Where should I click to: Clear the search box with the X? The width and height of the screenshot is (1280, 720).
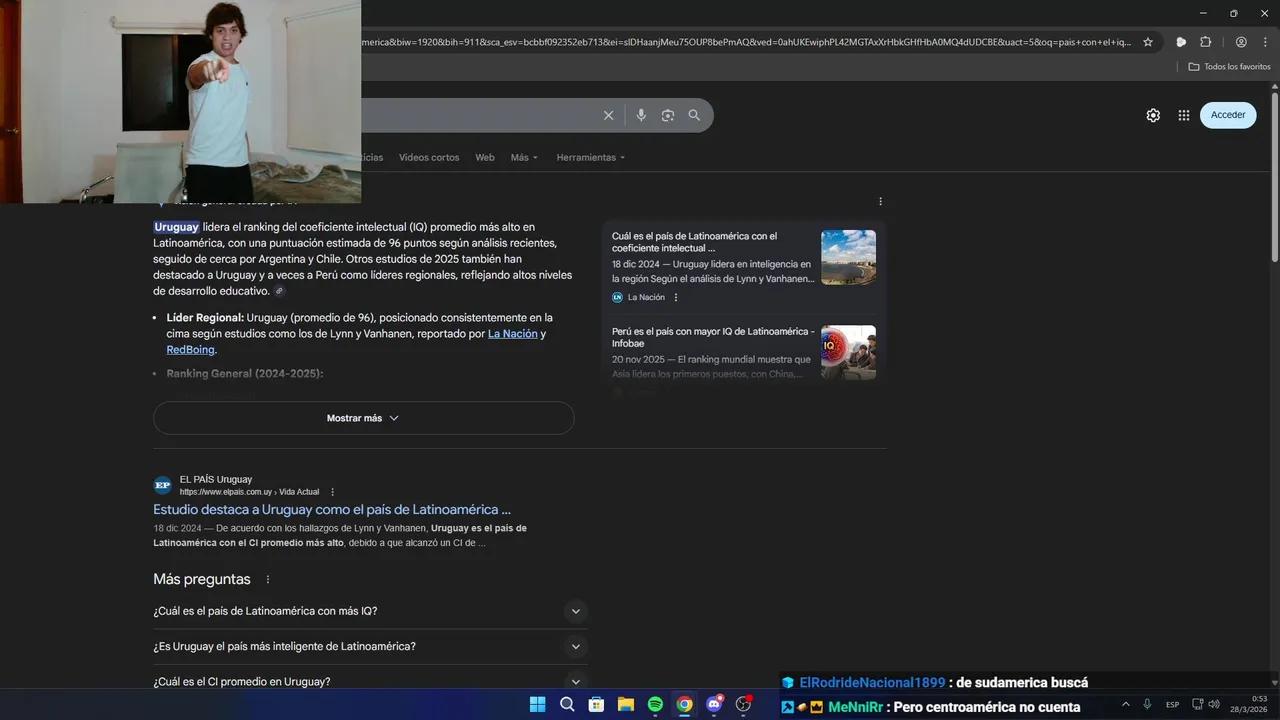(x=608, y=115)
